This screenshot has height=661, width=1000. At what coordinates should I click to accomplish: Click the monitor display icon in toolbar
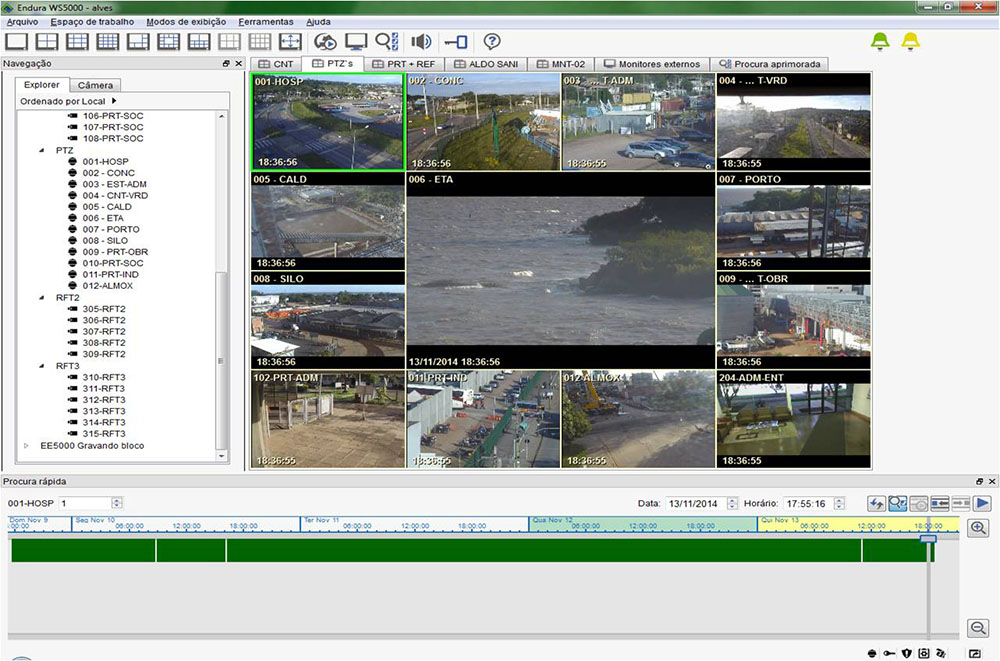click(x=355, y=42)
